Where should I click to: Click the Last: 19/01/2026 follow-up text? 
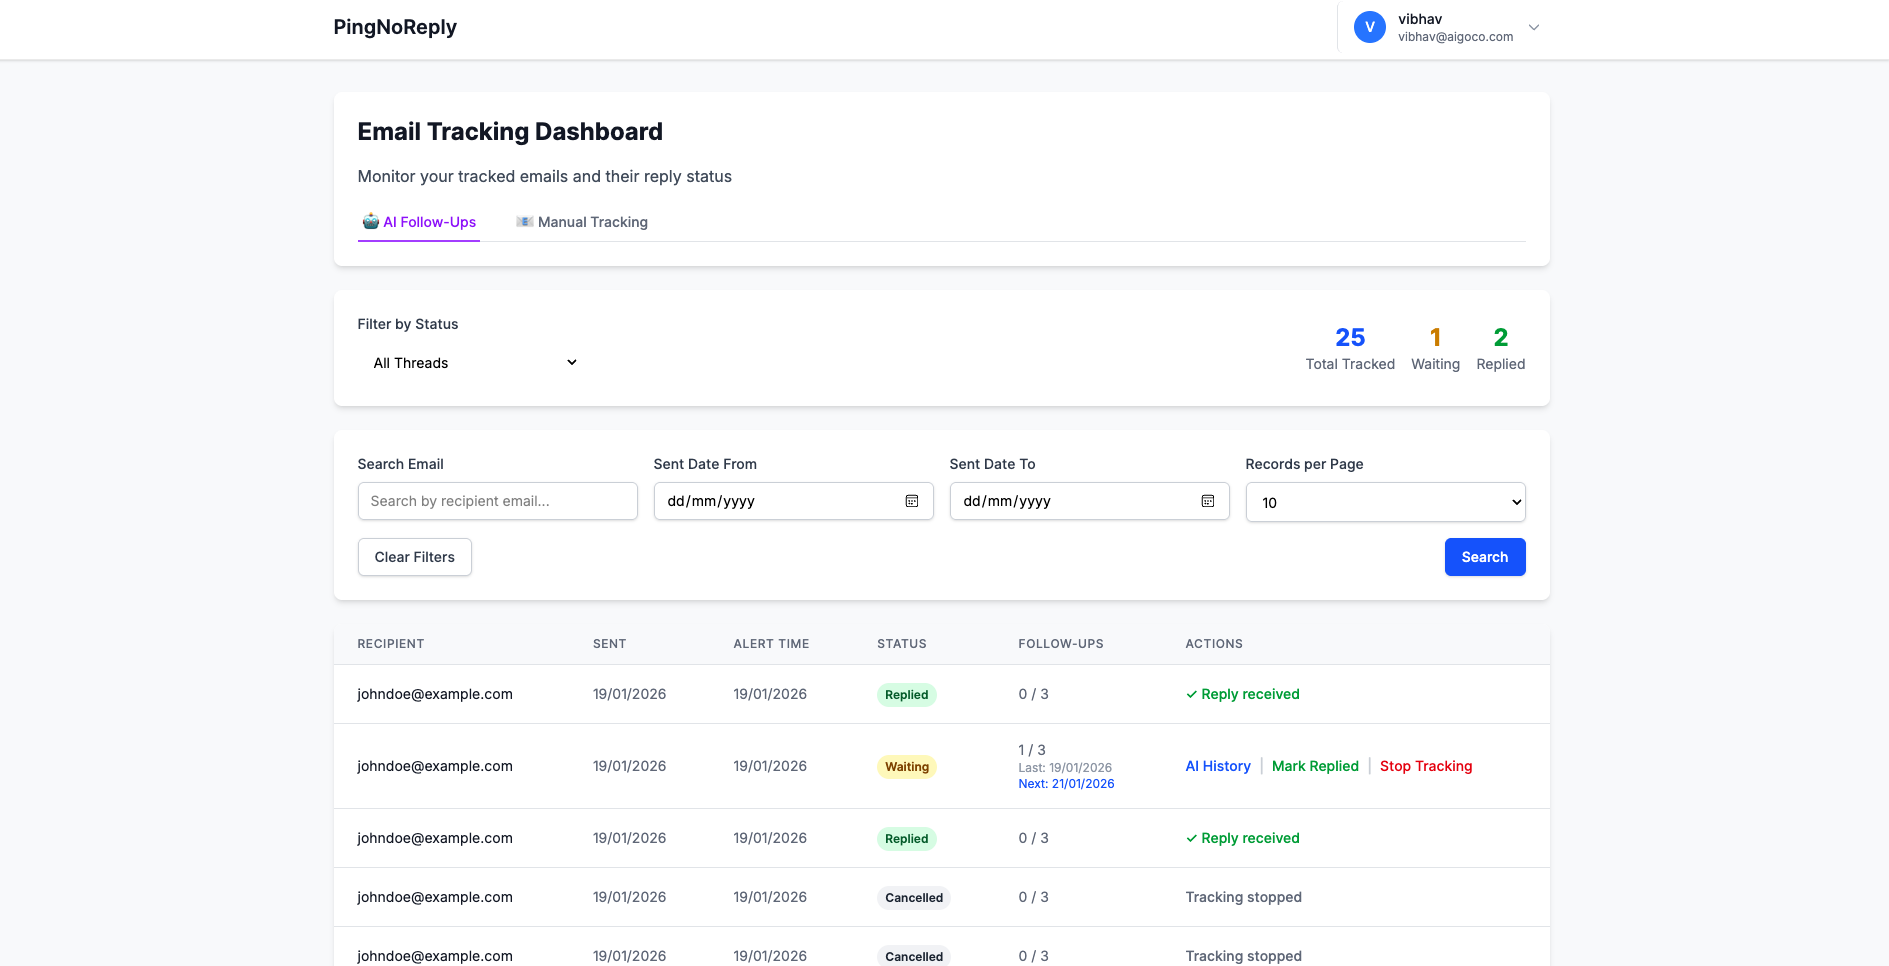pyautogui.click(x=1065, y=768)
